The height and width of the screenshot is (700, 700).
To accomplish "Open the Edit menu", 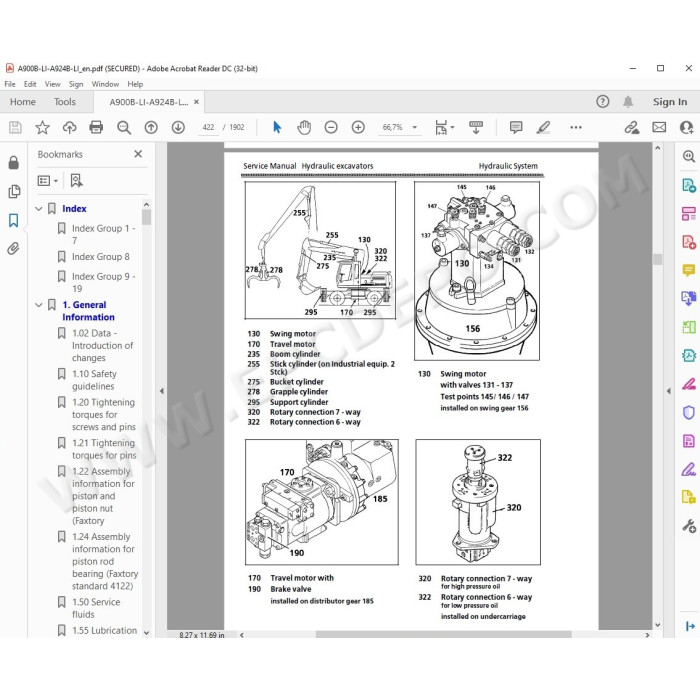I will (30, 84).
